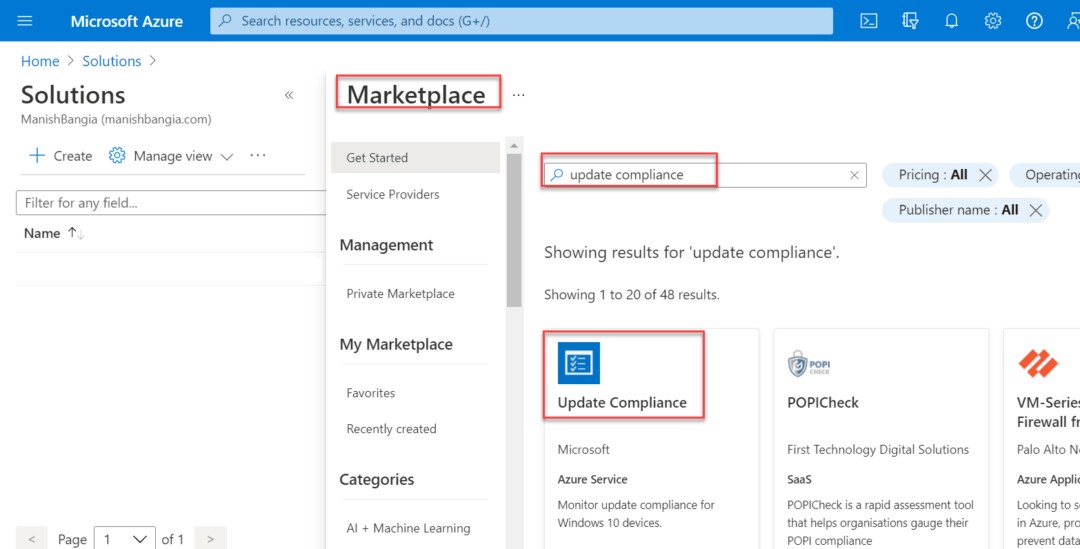Click the Home breadcrumb link

[40, 61]
